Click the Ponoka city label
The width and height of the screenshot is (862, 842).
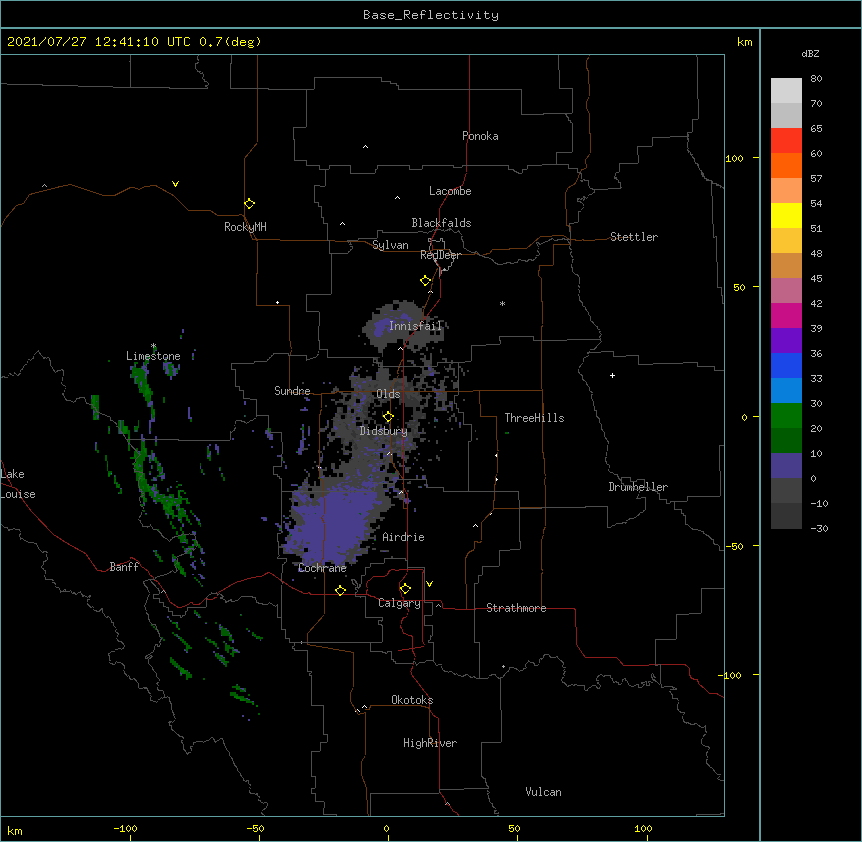click(x=480, y=136)
